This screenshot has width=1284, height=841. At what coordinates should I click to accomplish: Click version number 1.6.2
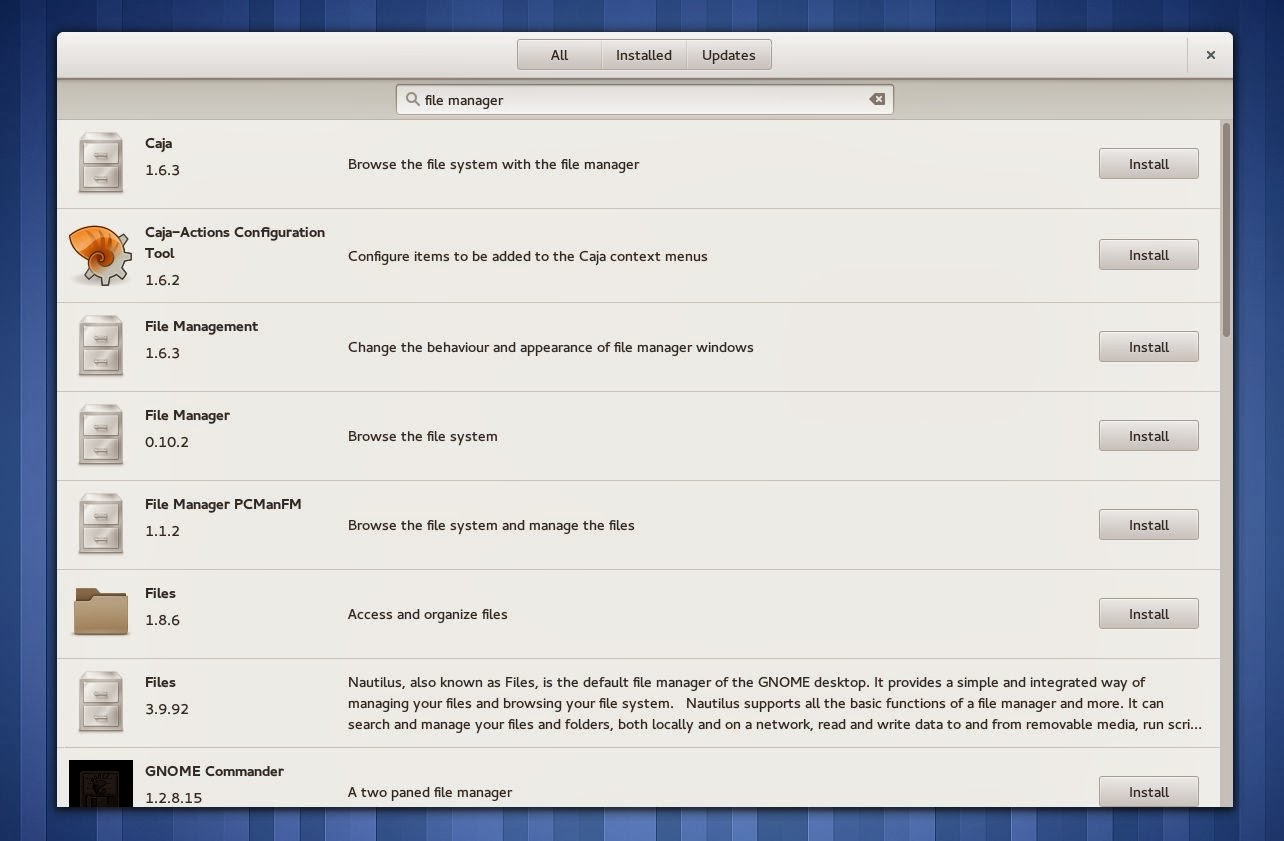(162, 280)
